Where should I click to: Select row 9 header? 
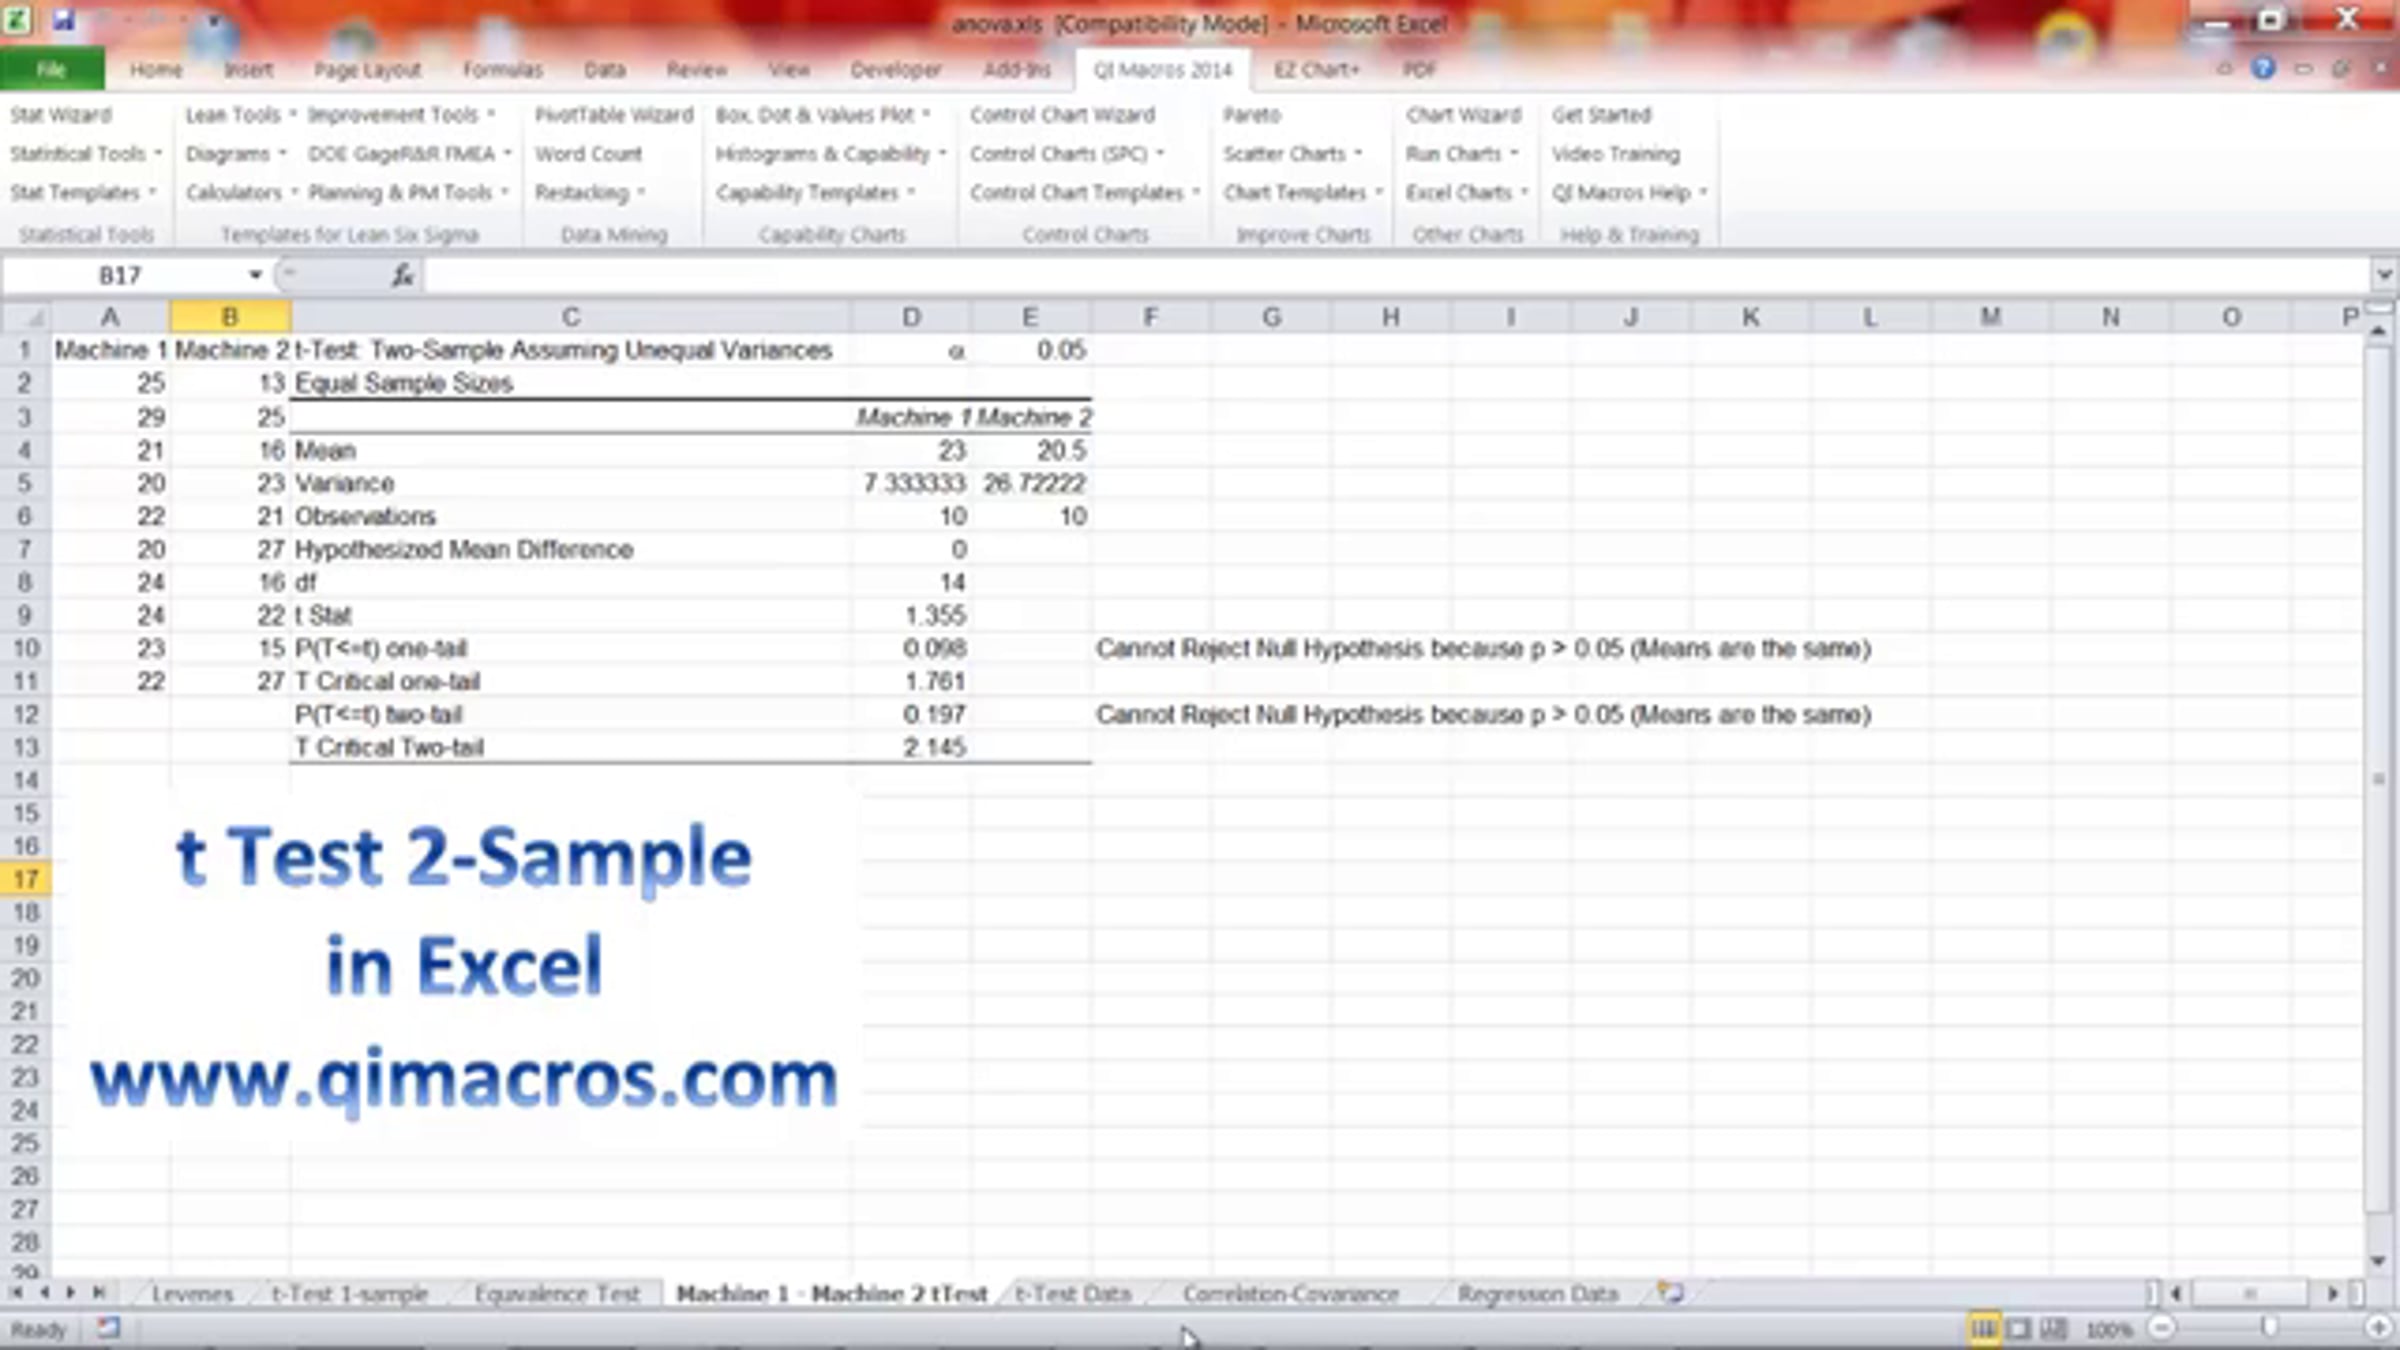25,615
